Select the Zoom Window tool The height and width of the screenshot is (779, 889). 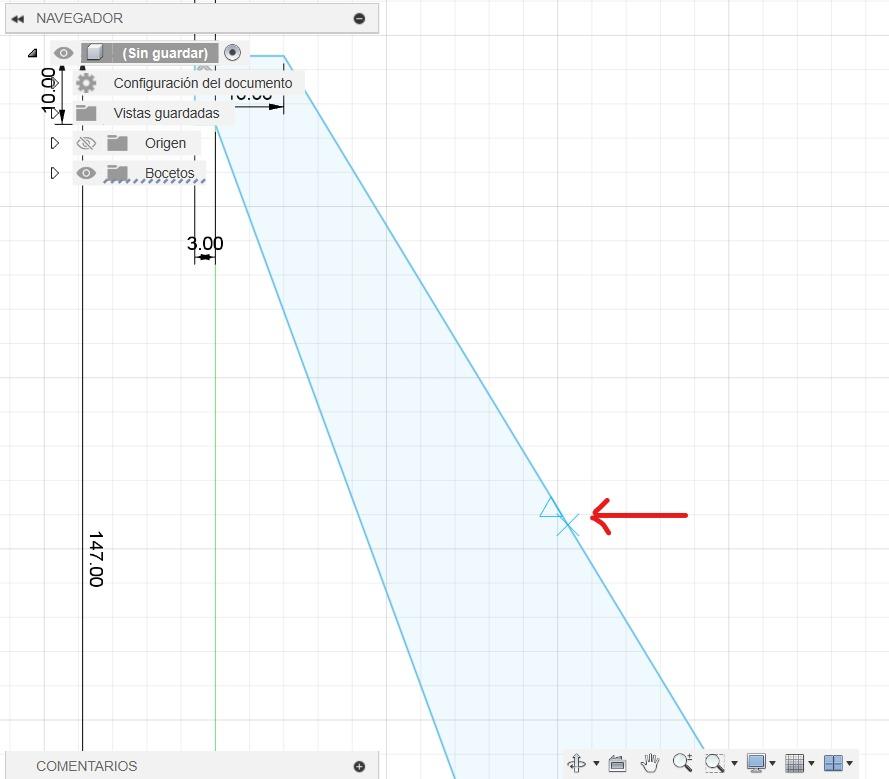click(714, 763)
